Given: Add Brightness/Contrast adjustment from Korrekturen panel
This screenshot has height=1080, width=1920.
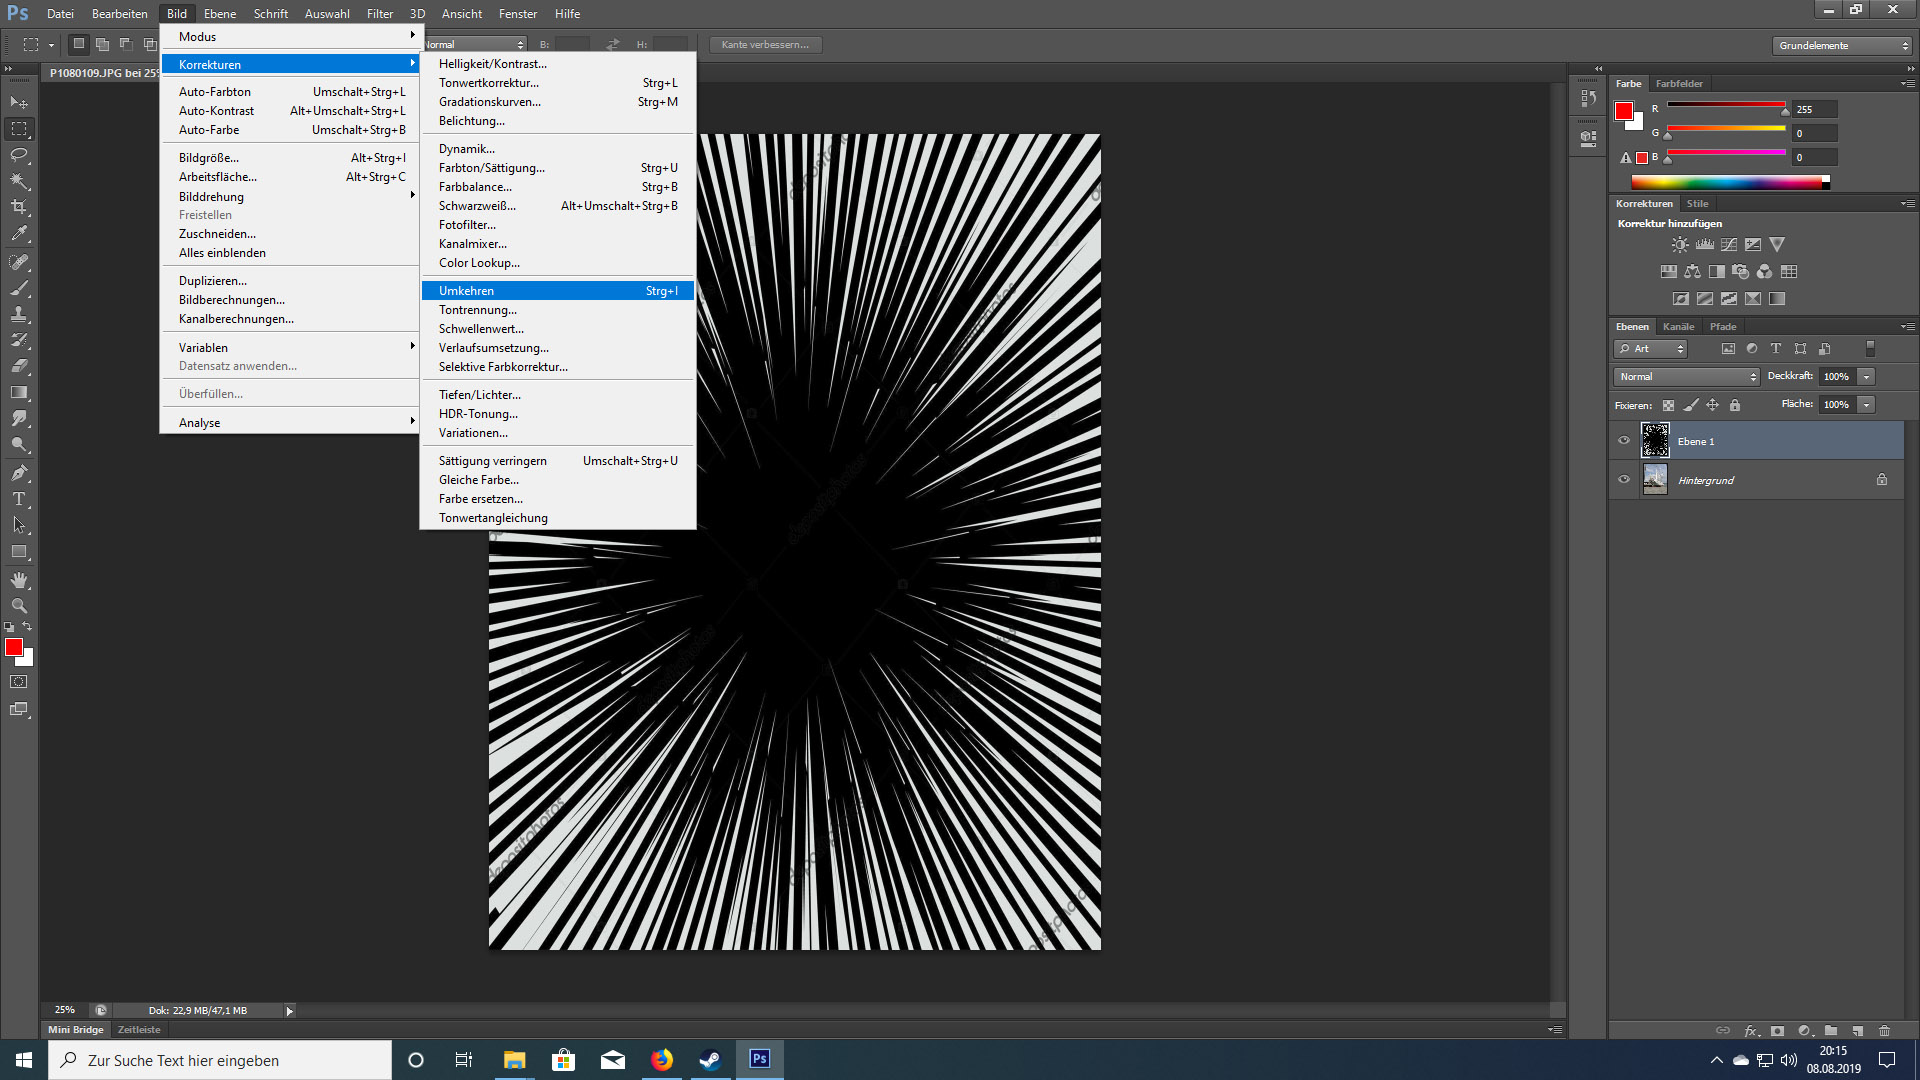Looking at the screenshot, I should pyautogui.click(x=1680, y=244).
